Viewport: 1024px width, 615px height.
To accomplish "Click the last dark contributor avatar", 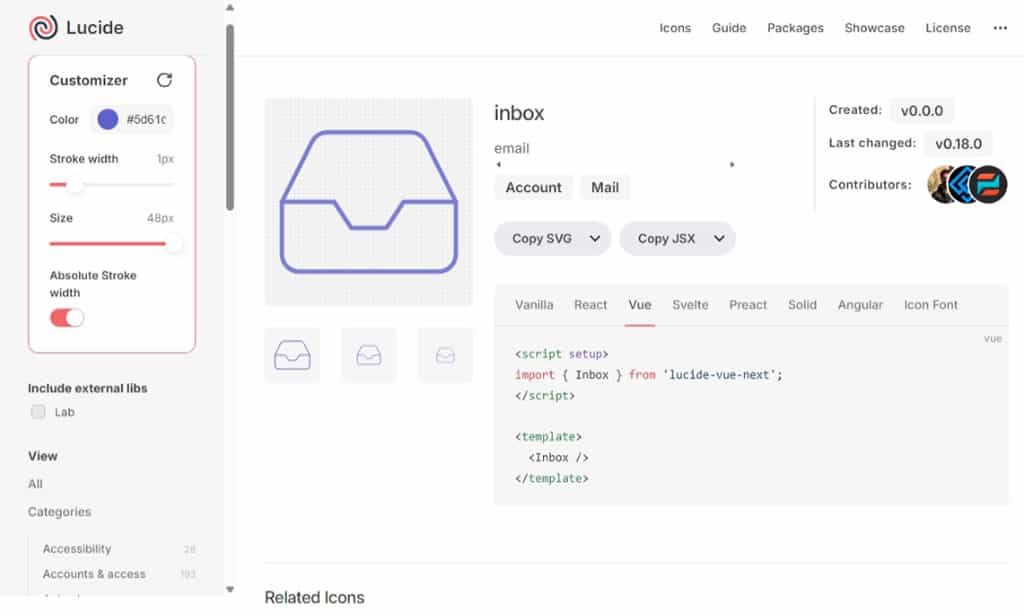I will click(x=988, y=184).
